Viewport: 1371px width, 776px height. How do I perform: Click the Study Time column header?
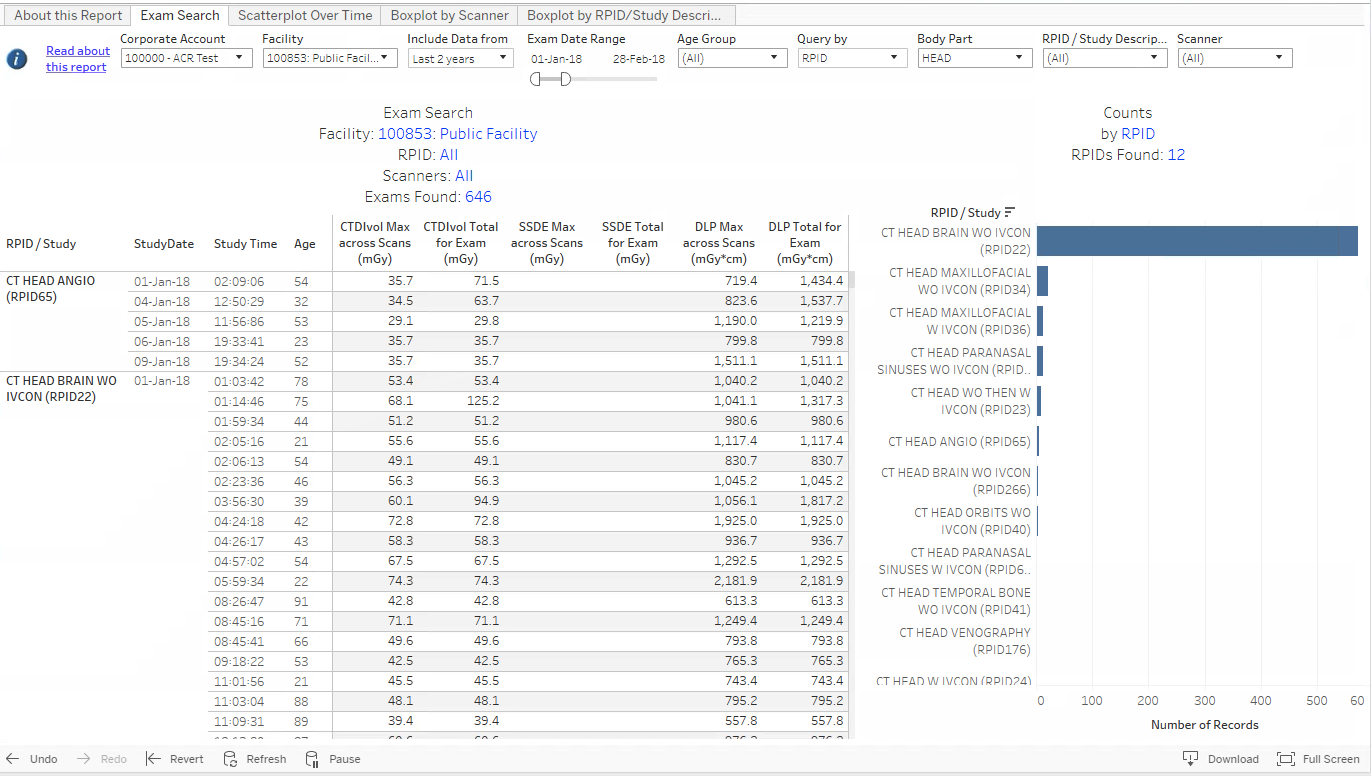coord(246,244)
